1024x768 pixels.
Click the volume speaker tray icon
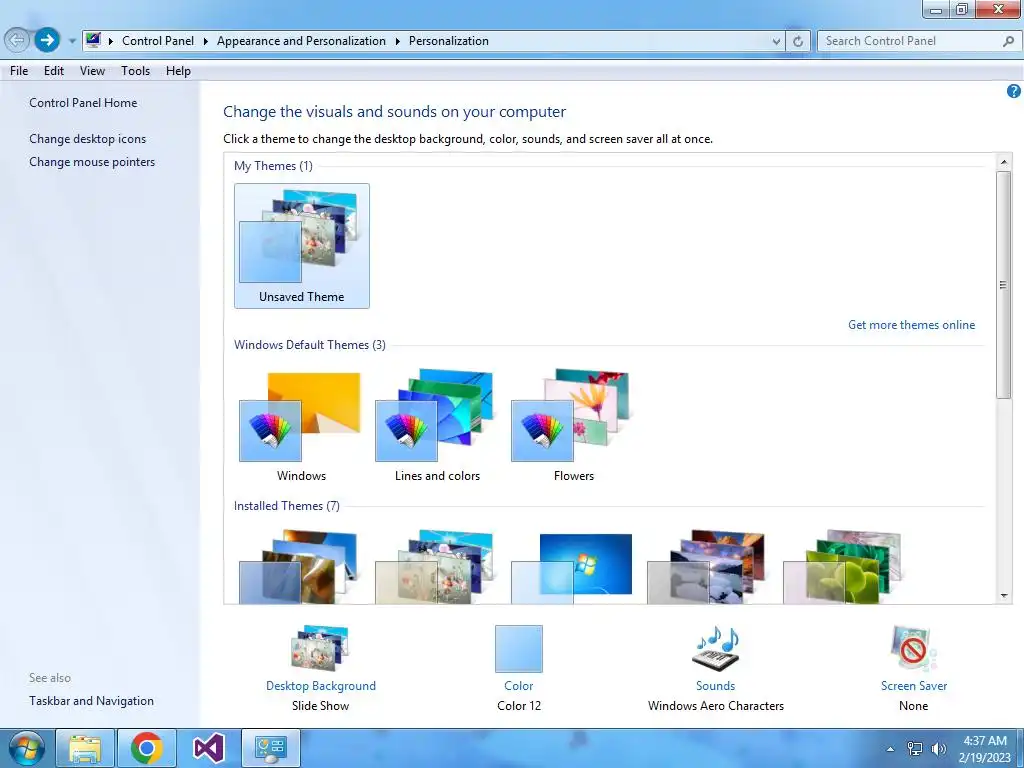(x=939, y=748)
